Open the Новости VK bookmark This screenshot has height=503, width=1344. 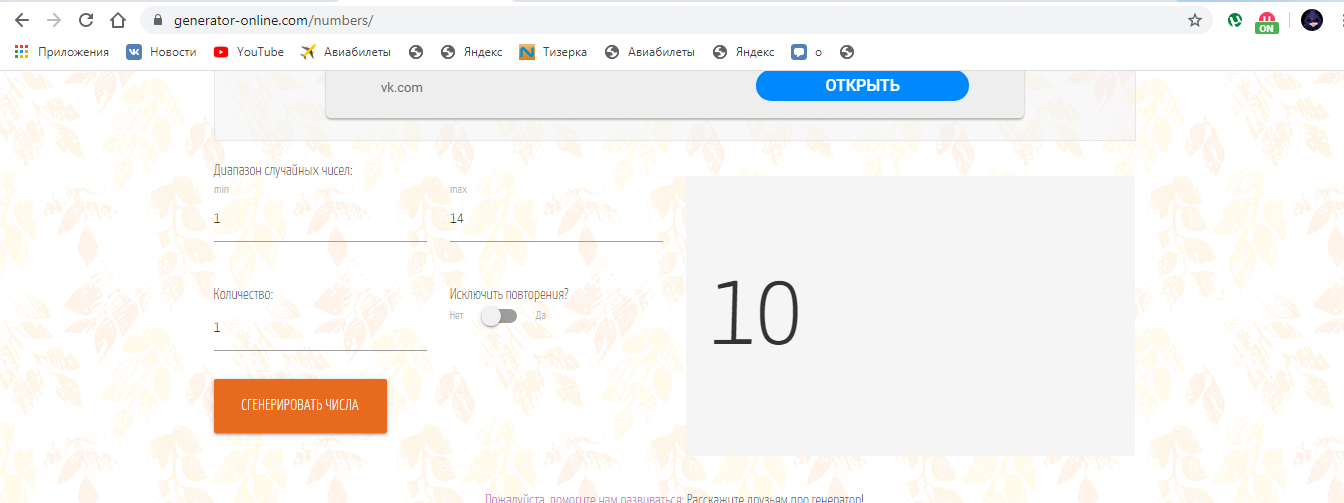(x=161, y=52)
